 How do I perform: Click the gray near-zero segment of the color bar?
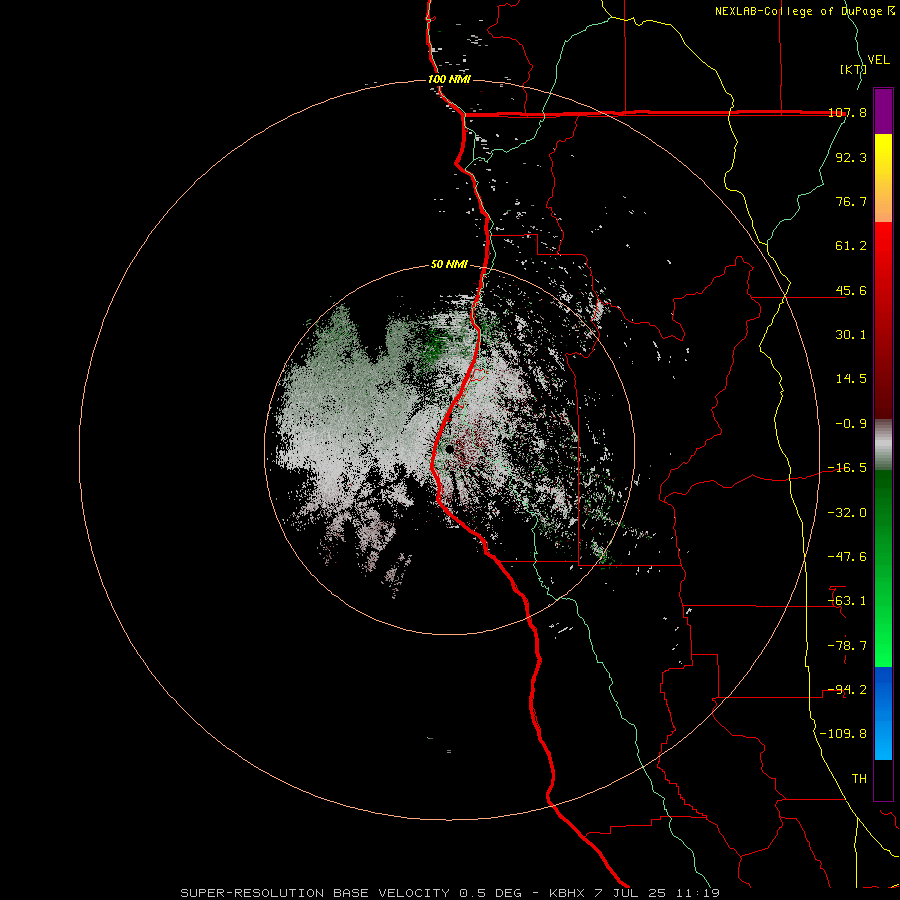click(883, 445)
